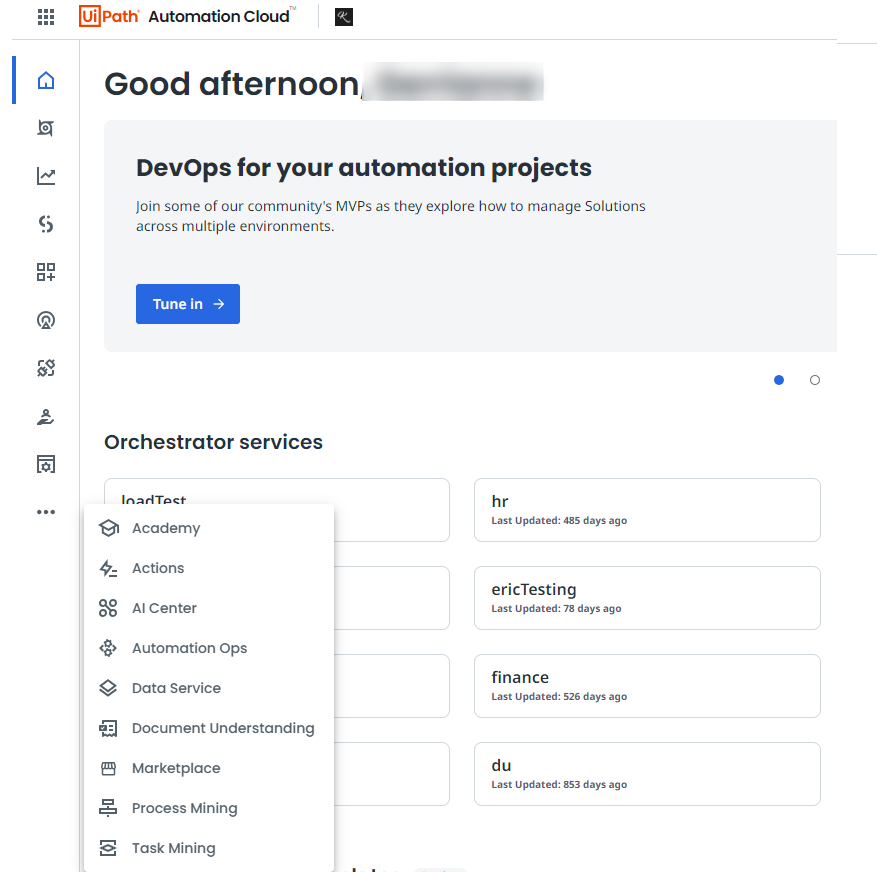Click Last Updated: 485 days ago text
The height and width of the screenshot is (872, 877).
[559, 520]
